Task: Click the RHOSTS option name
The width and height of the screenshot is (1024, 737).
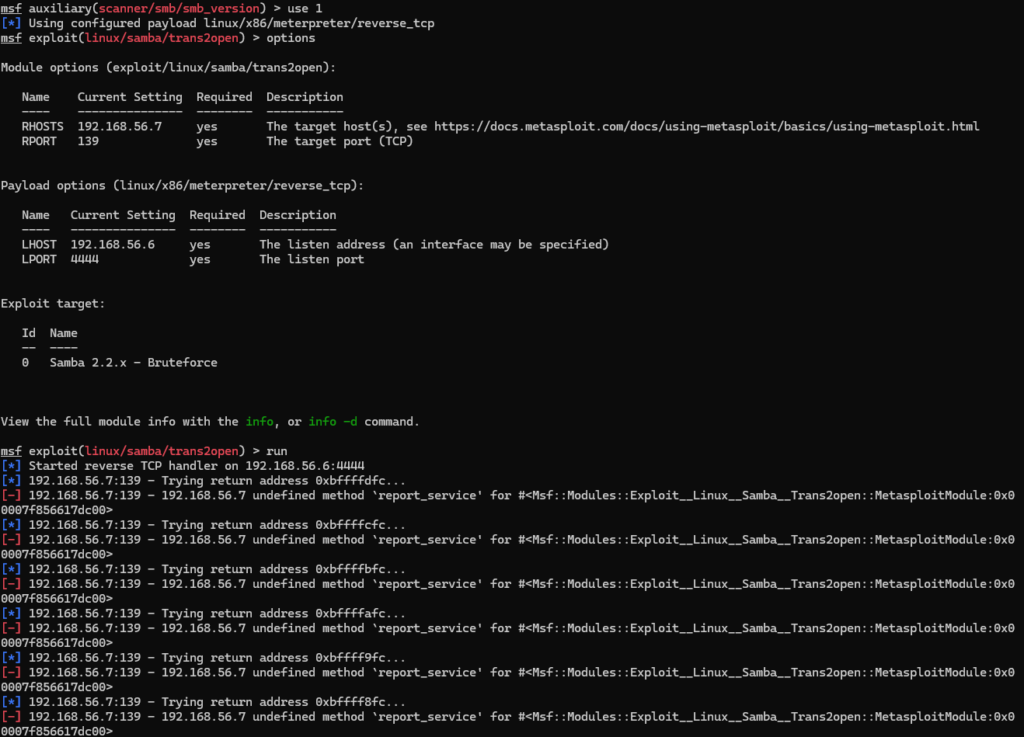Action: [42, 126]
